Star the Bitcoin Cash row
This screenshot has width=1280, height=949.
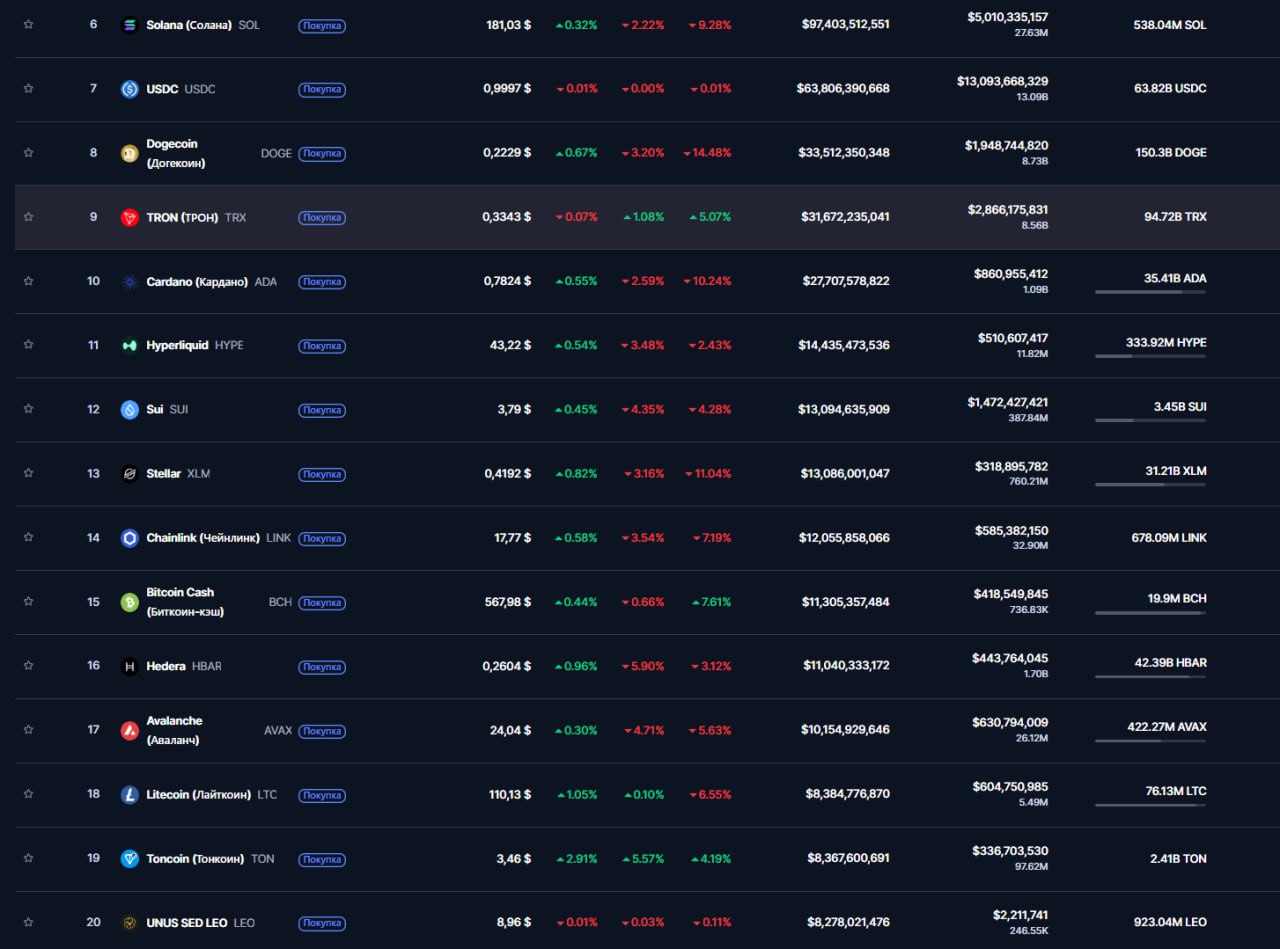pyautogui.click(x=28, y=601)
